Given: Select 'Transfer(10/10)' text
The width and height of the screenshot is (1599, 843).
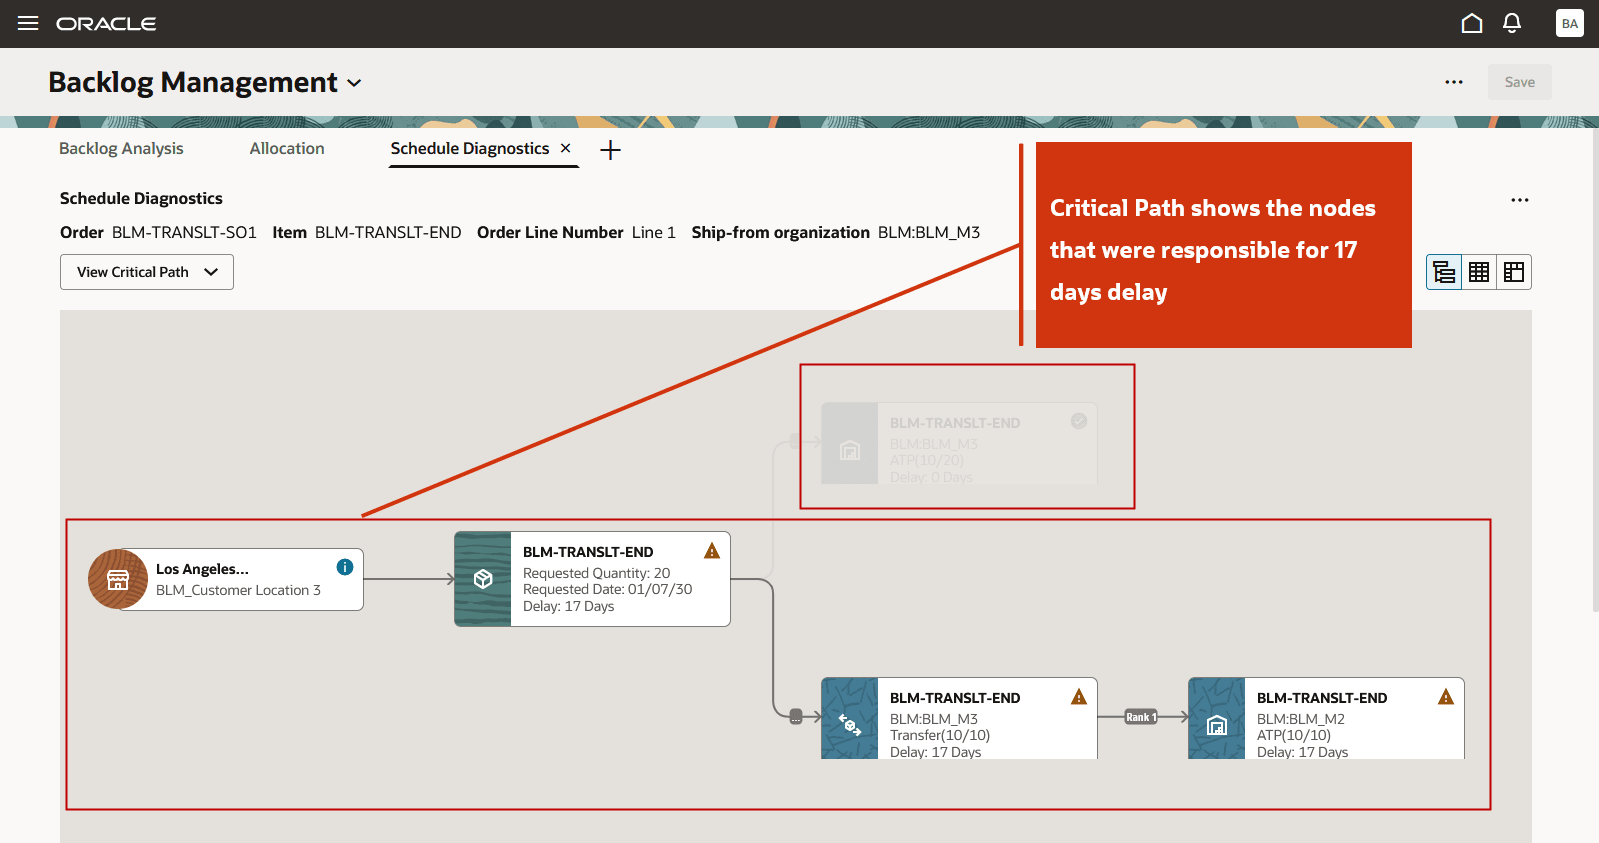Looking at the screenshot, I should pos(940,735).
